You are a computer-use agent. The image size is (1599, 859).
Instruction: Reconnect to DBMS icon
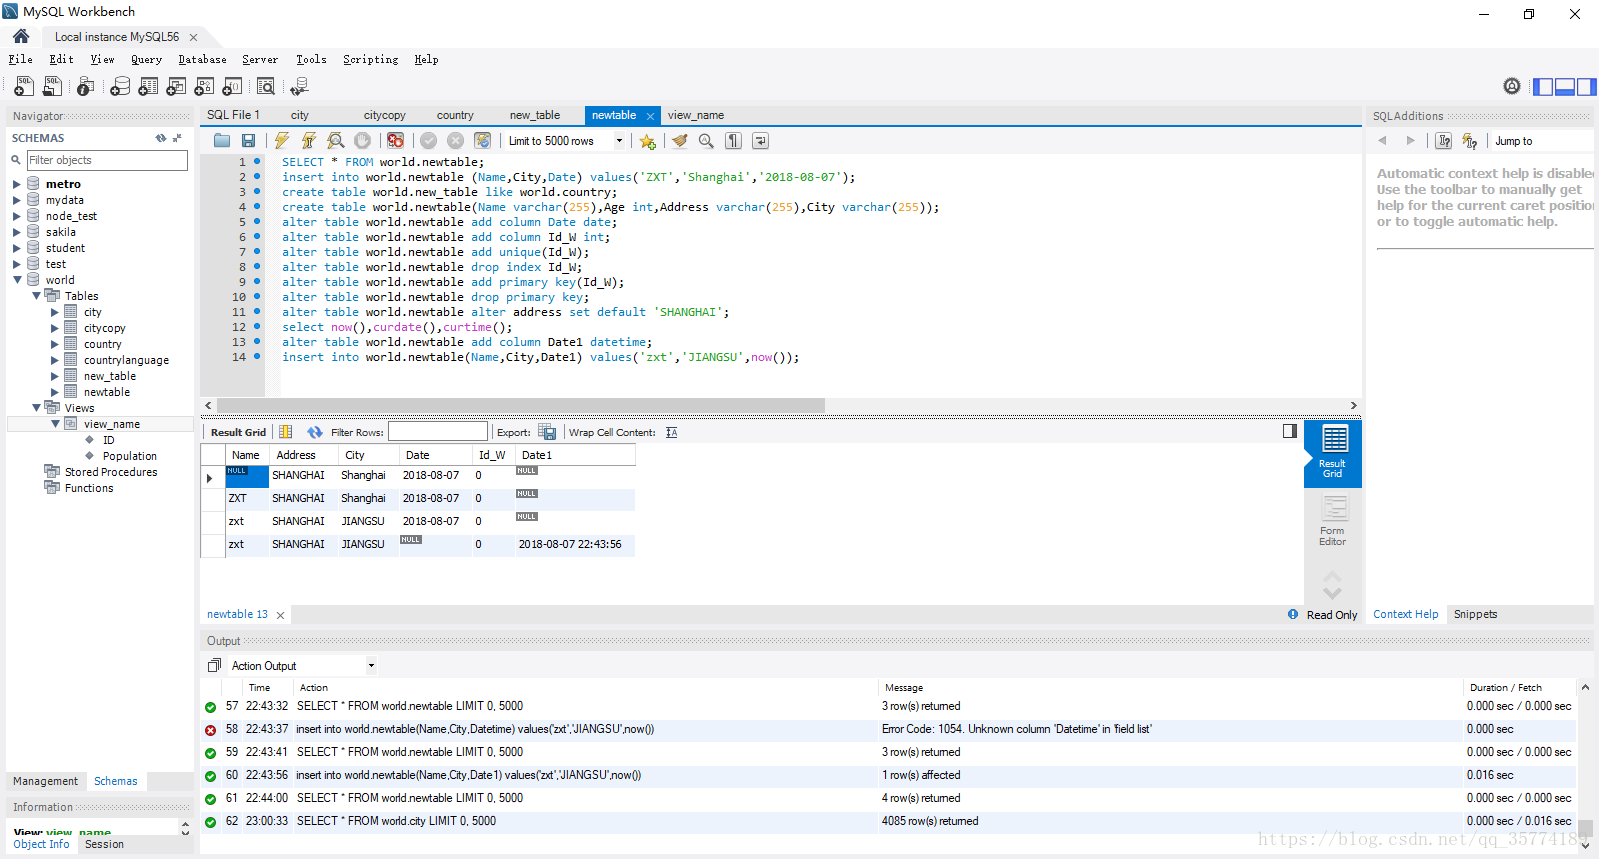click(298, 87)
